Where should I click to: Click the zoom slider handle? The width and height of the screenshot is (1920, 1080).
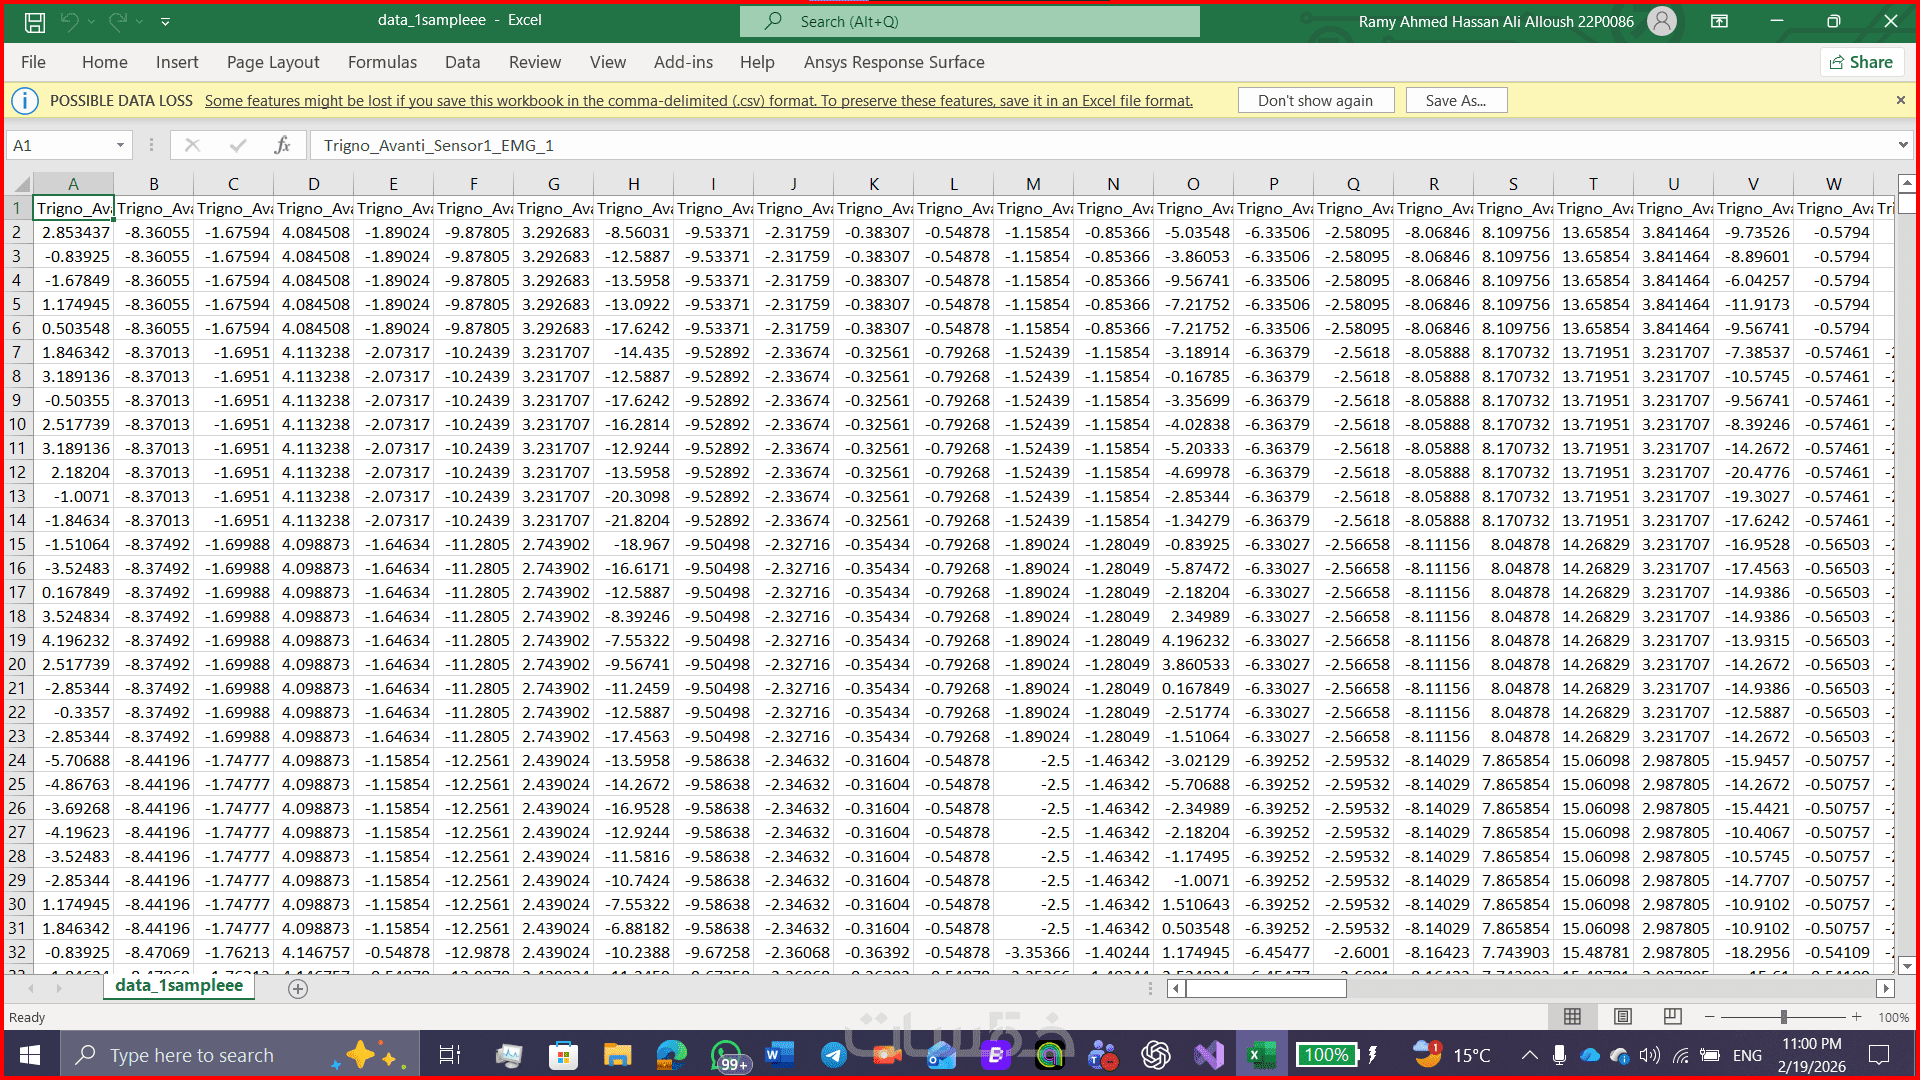[1783, 1017]
